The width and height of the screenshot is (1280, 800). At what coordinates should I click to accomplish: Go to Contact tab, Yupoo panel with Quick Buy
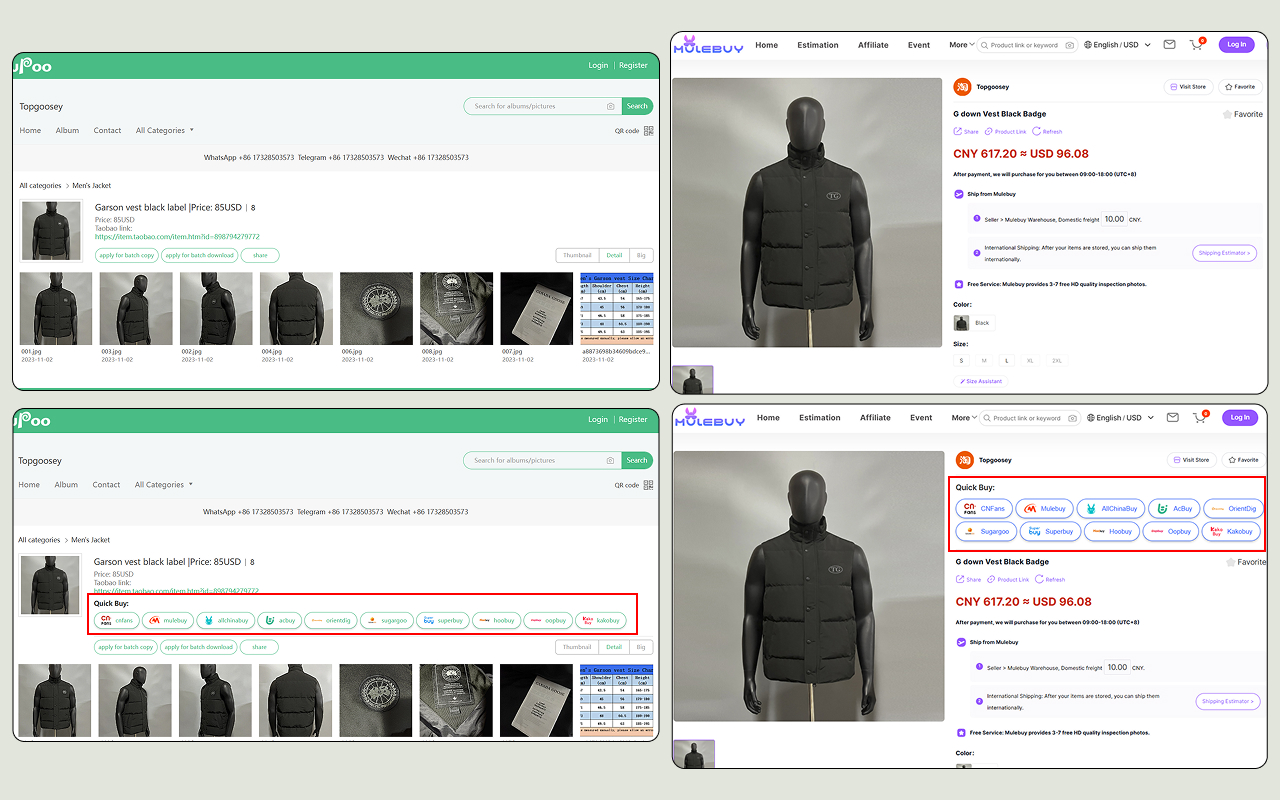coord(106,484)
